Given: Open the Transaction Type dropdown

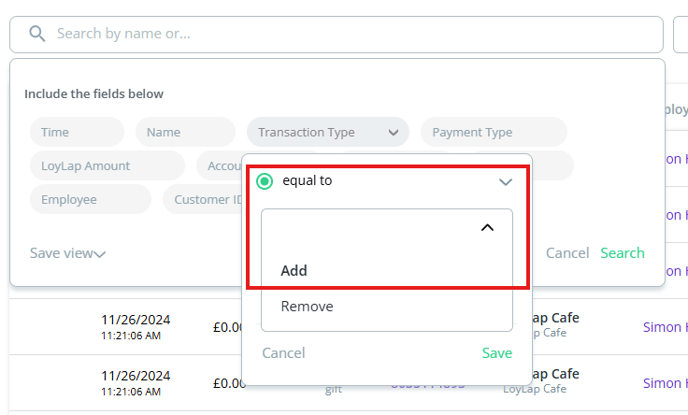Looking at the screenshot, I should (x=327, y=132).
